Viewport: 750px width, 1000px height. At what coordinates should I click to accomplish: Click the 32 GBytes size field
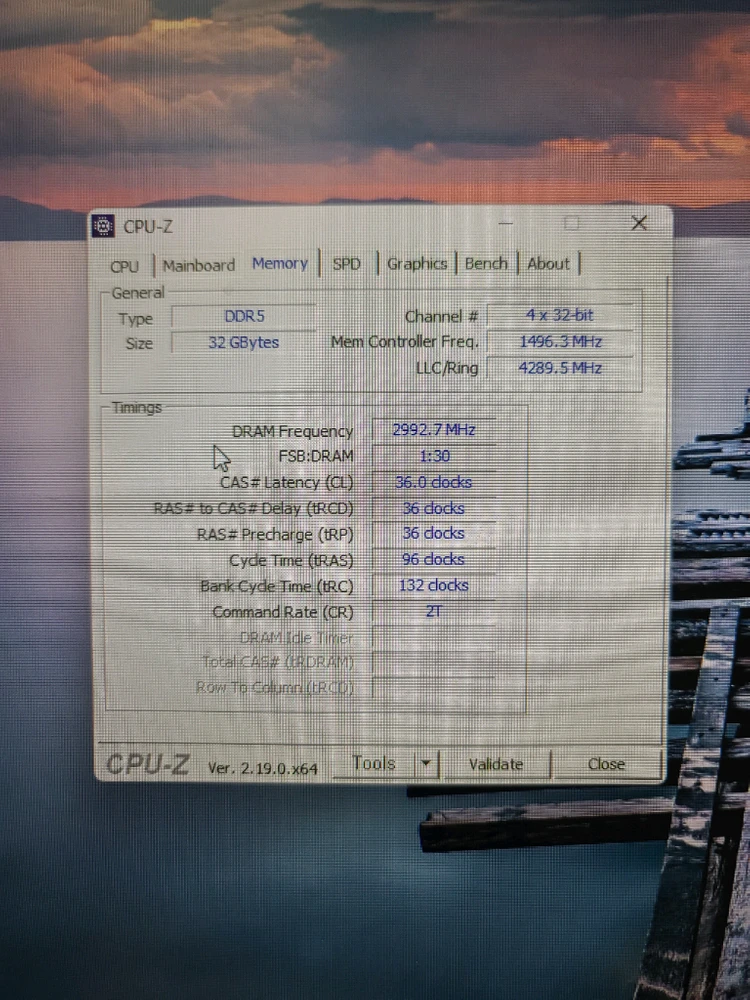[x=244, y=342]
